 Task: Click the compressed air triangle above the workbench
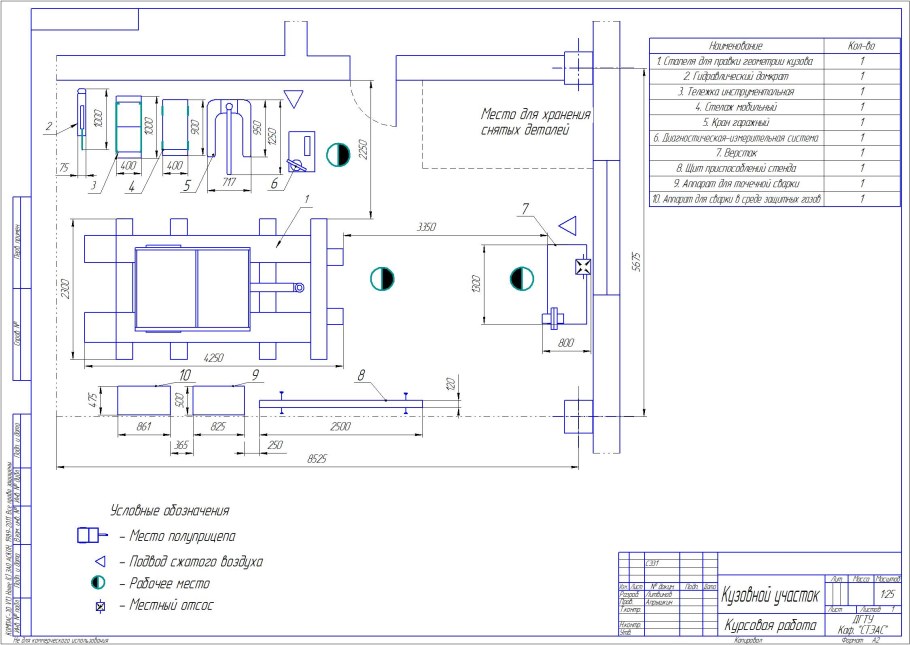[x=567, y=222]
